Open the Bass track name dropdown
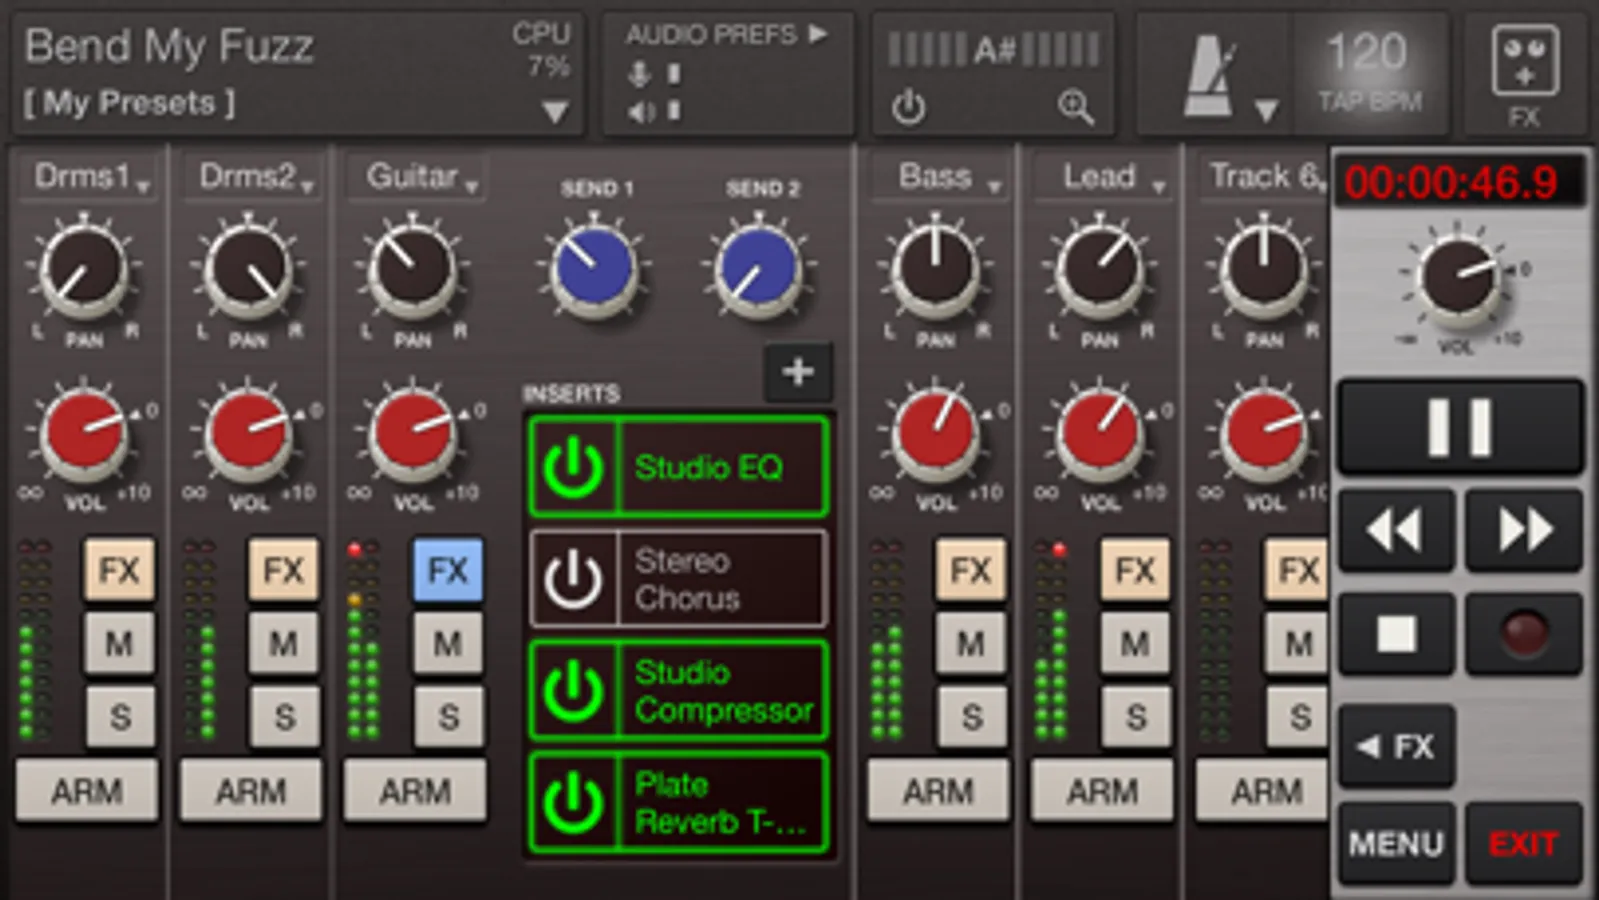The height and width of the screenshot is (900, 1599). [x=940, y=177]
